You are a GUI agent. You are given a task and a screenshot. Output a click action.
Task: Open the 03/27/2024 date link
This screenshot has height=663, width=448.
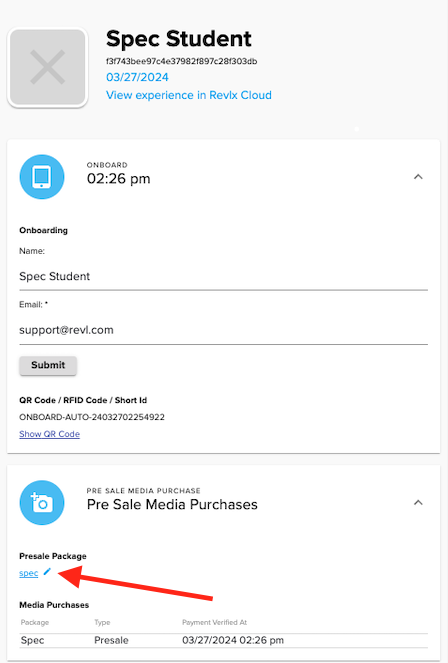[x=137, y=77]
